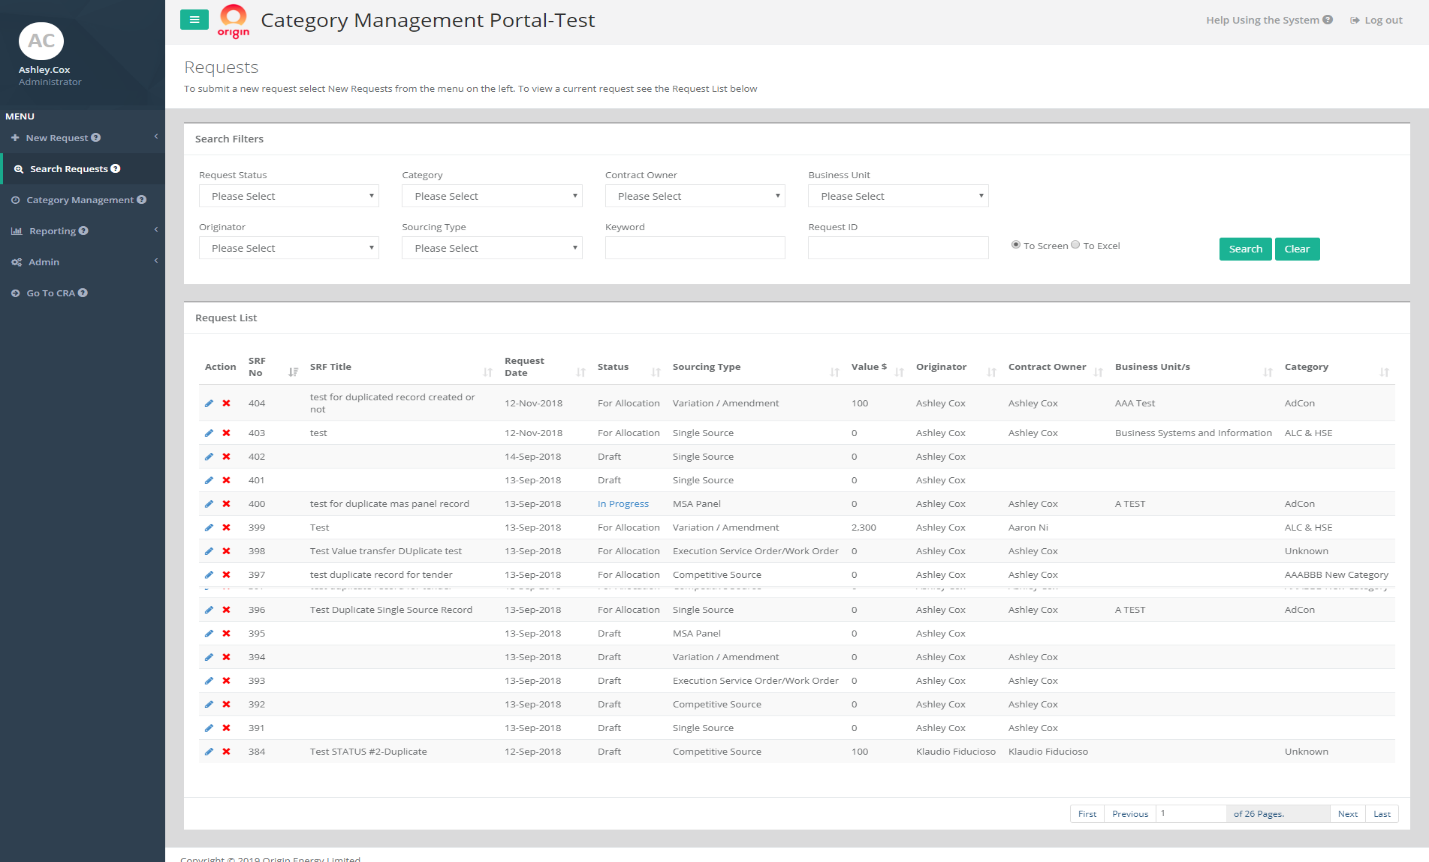This screenshot has width=1429, height=862.
Task: Open the In Progress status link
Action: (623, 504)
